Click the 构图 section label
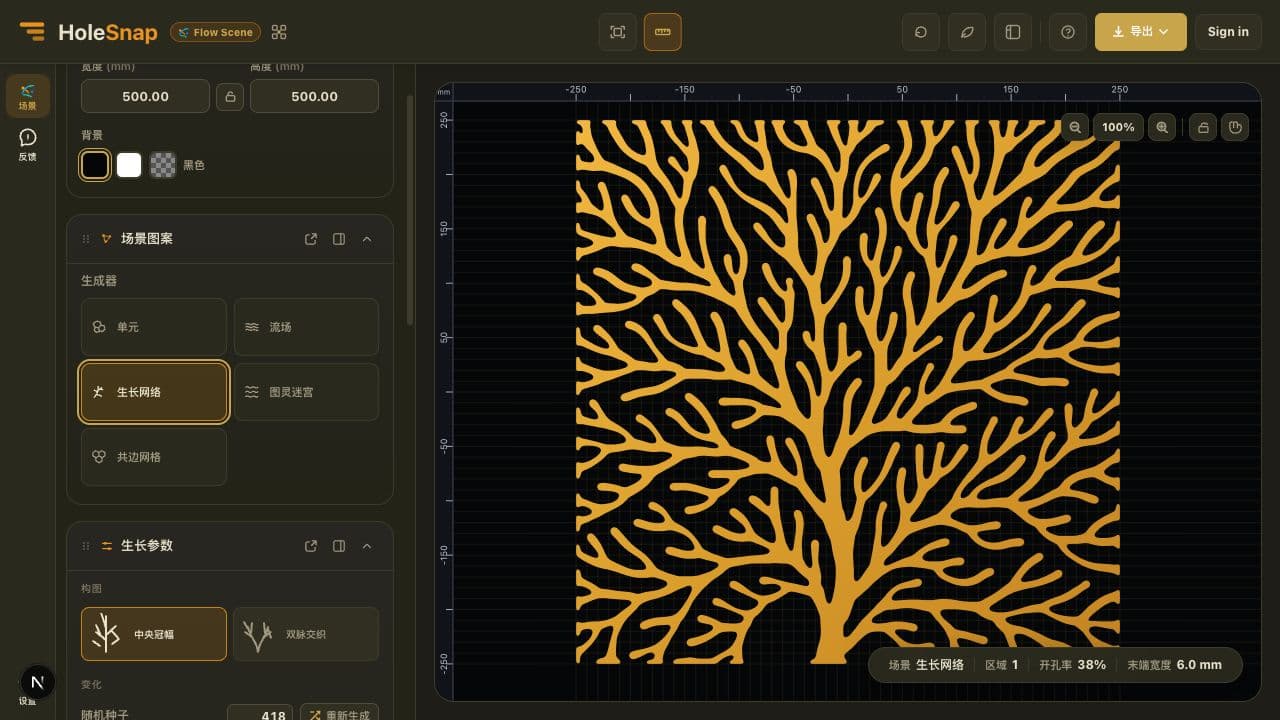 (x=91, y=588)
